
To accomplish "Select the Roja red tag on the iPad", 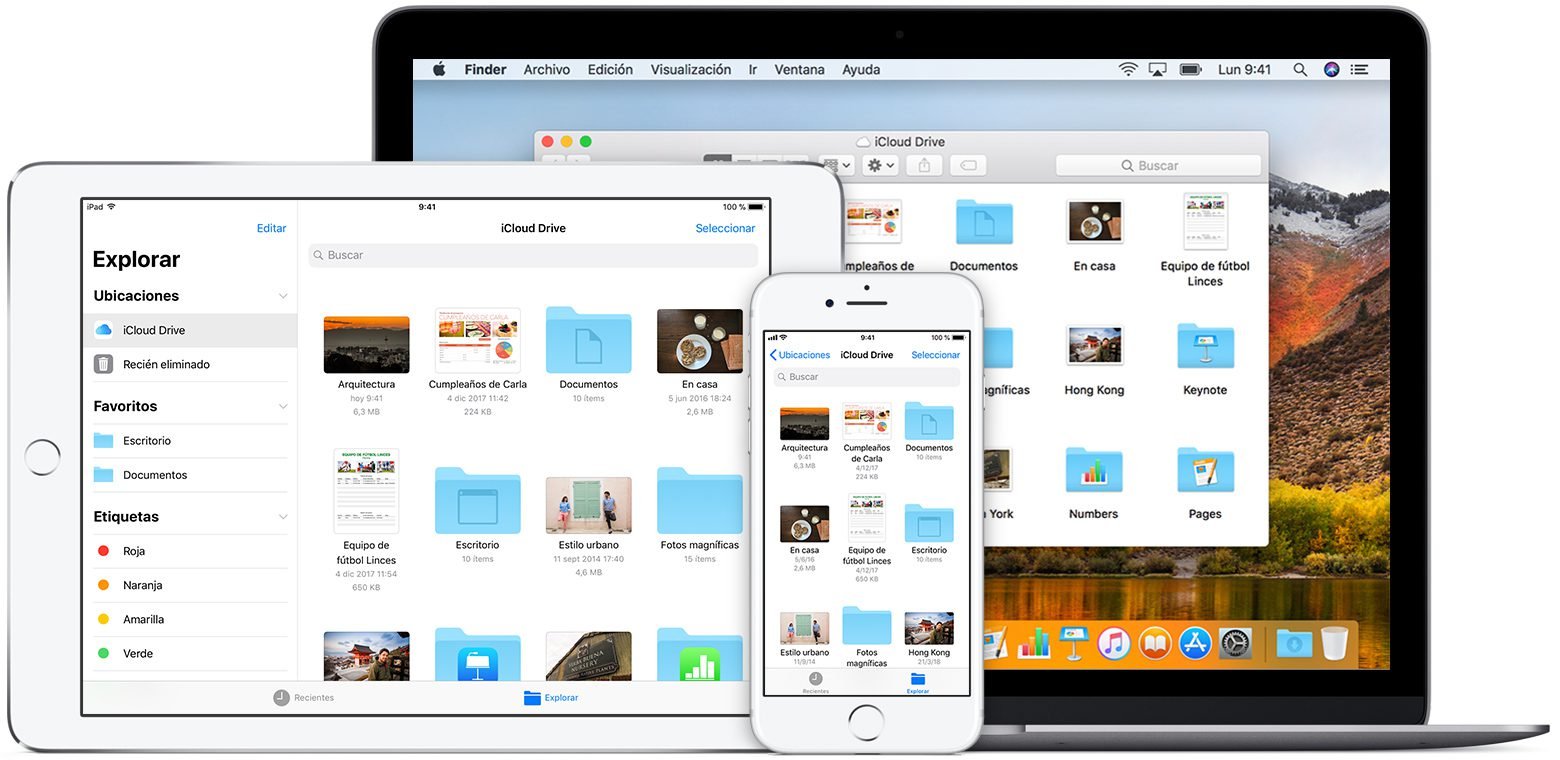I will (190, 551).
